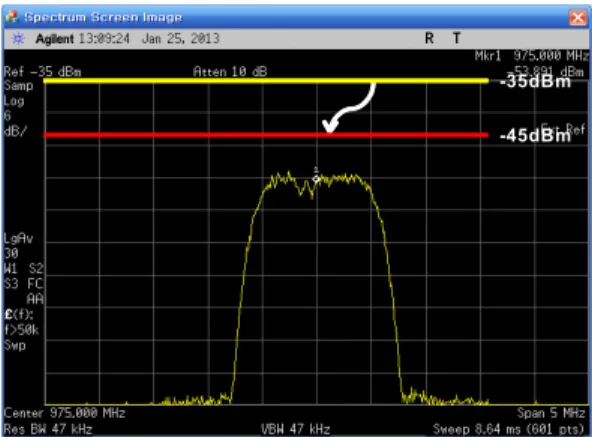Click the '13:09:24' time stamp
Image resolution: width=592 pixels, height=437 pixels.
click(104, 39)
